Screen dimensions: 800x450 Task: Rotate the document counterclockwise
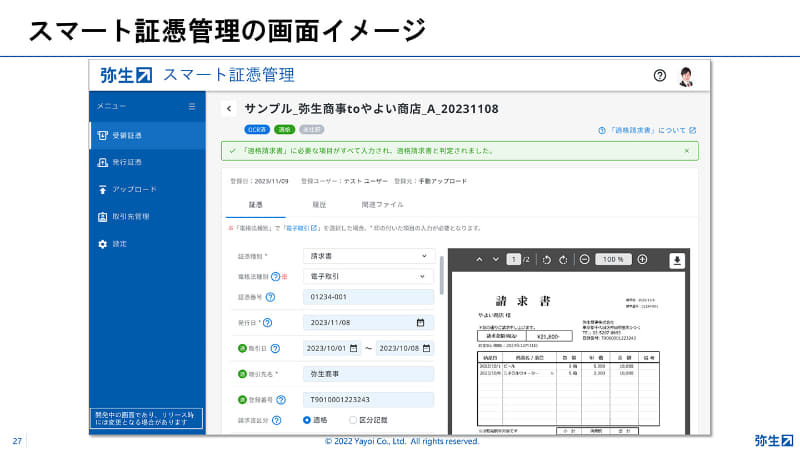[546, 260]
